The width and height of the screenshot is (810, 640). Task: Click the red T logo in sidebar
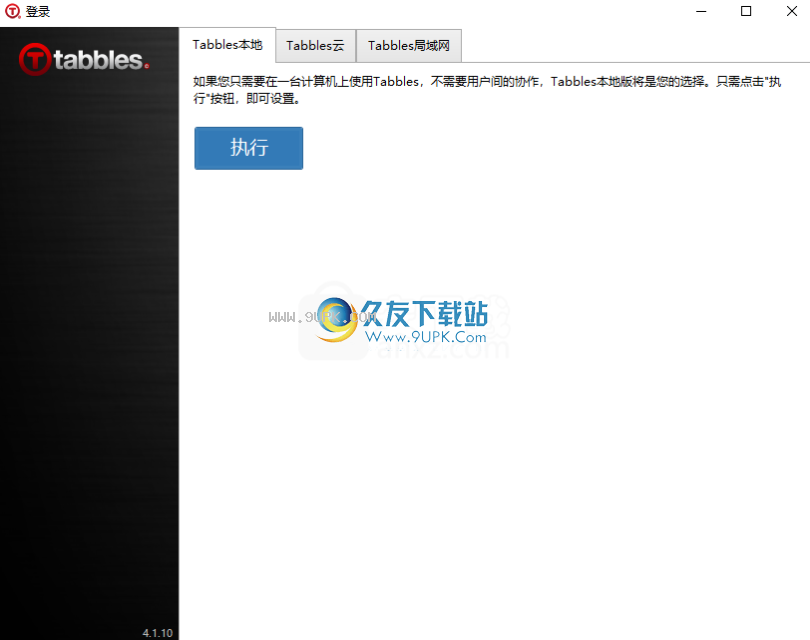pyautogui.click(x=35, y=59)
